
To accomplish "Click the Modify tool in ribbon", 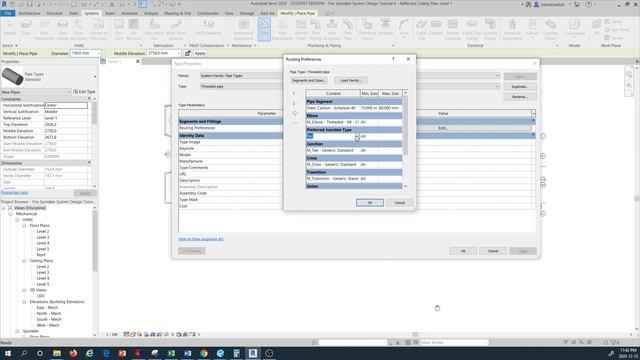I will pos(9,28).
